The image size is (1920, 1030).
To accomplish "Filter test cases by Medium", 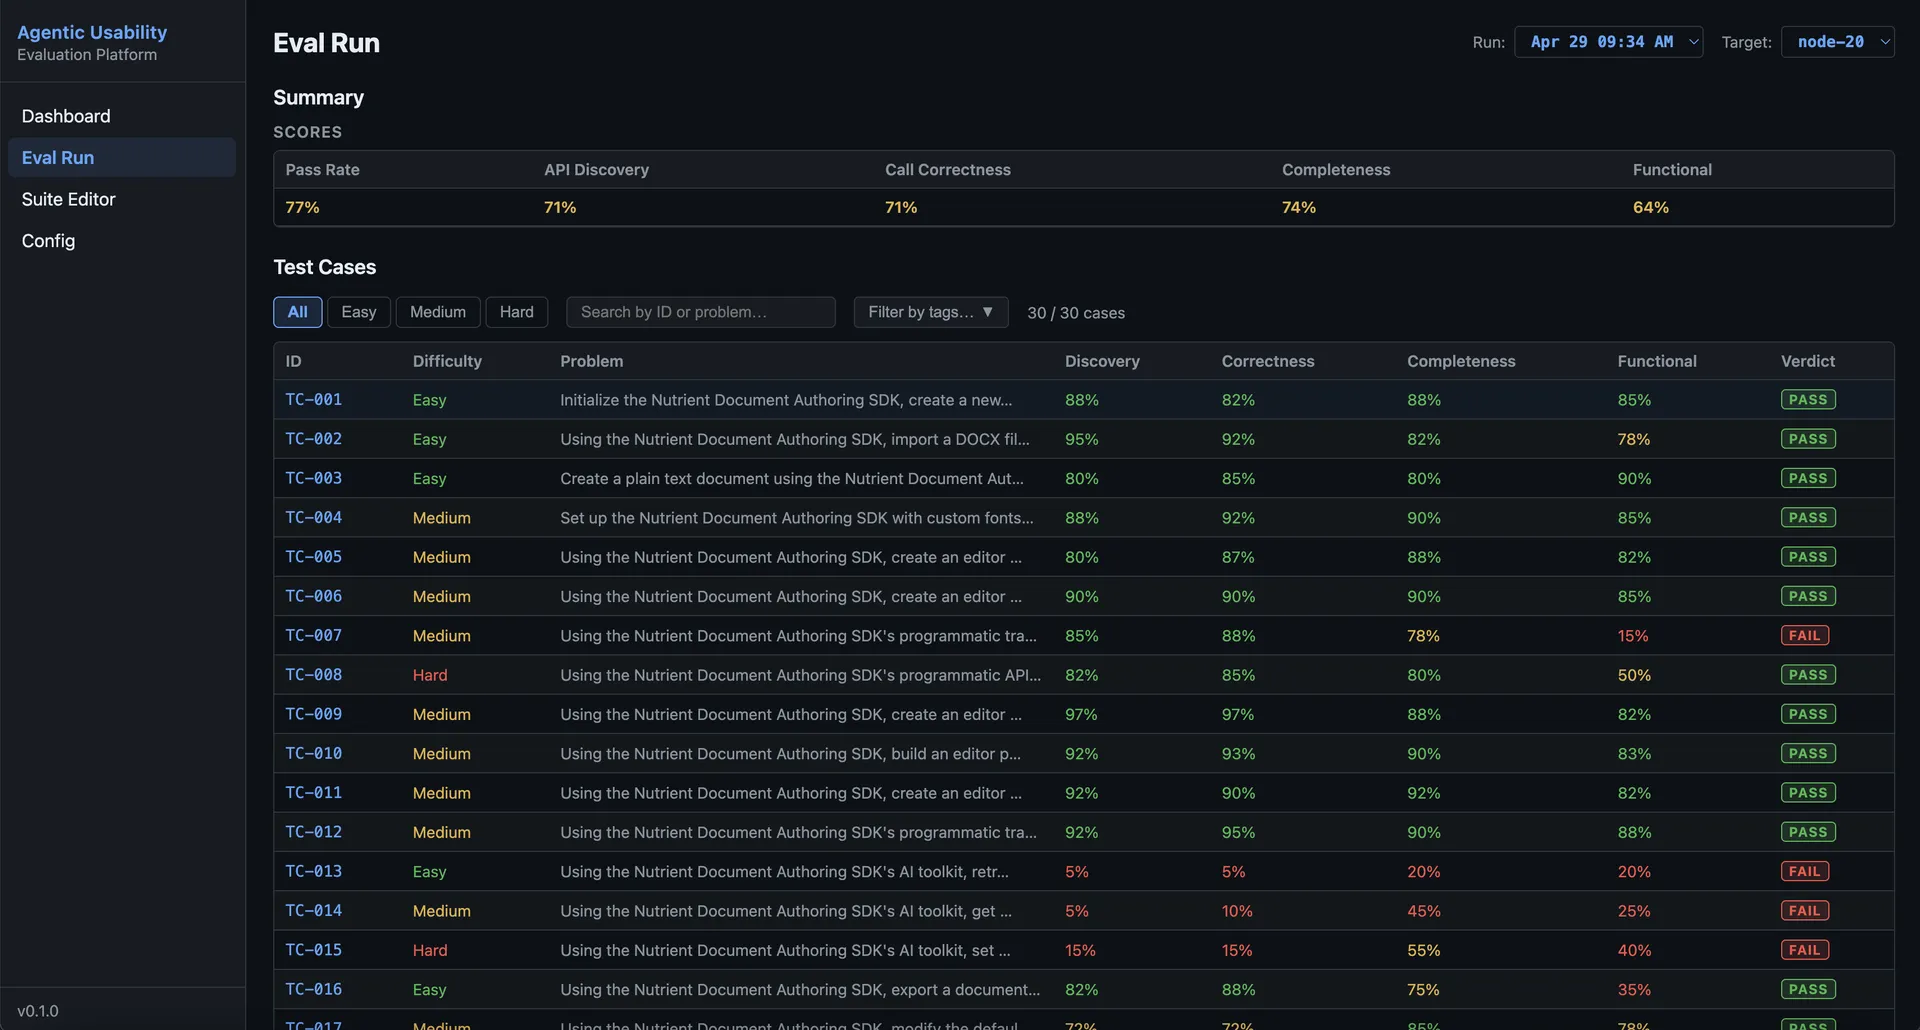I will pyautogui.click(x=438, y=312).
